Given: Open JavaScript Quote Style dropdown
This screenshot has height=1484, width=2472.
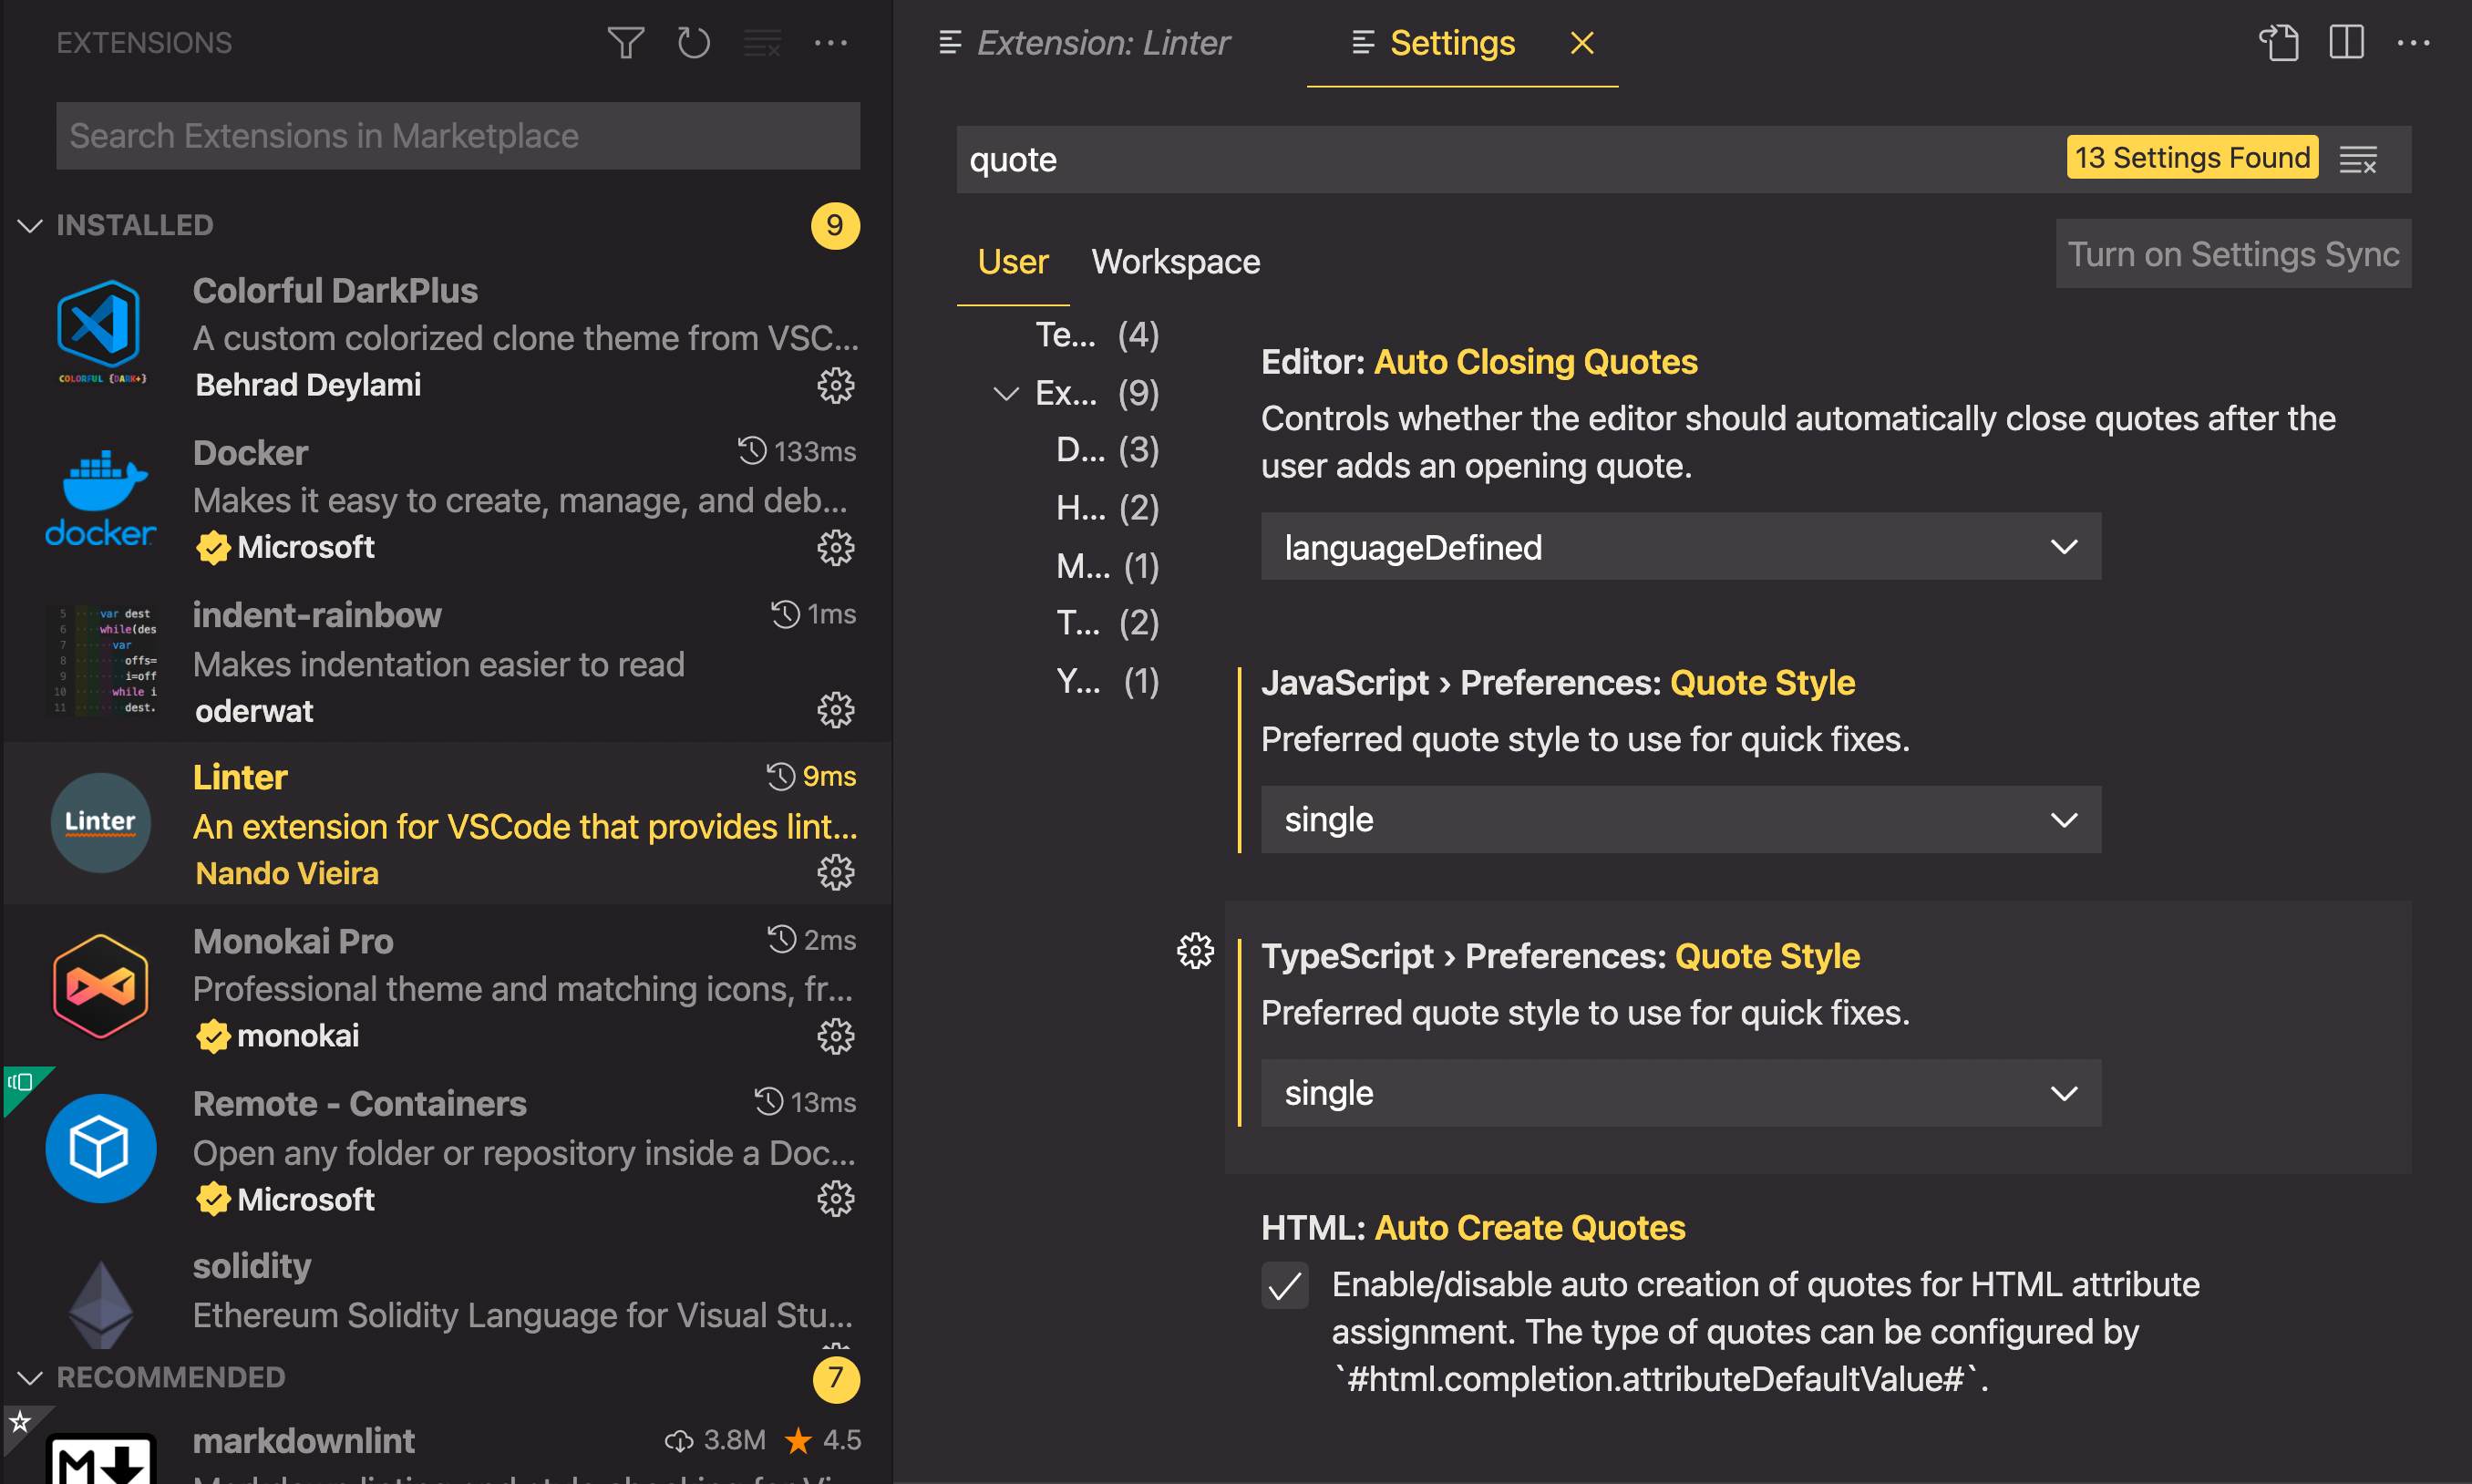Looking at the screenshot, I should (x=1681, y=819).
